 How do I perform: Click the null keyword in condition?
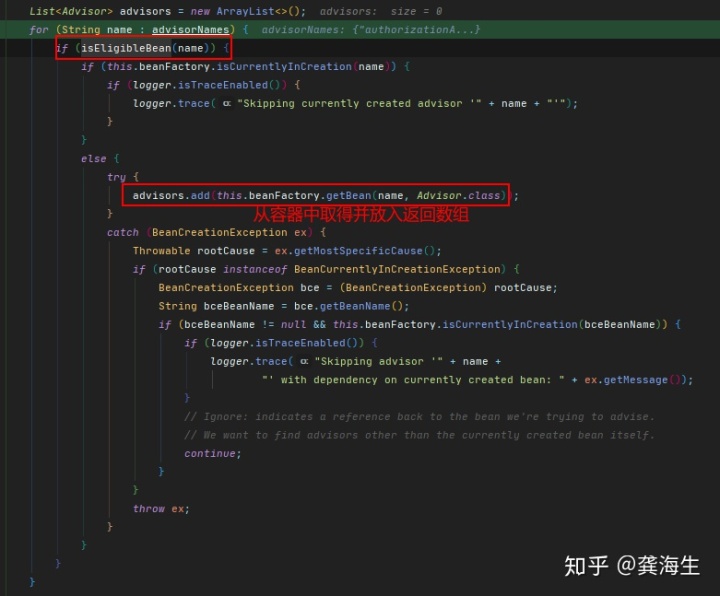click(293, 325)
